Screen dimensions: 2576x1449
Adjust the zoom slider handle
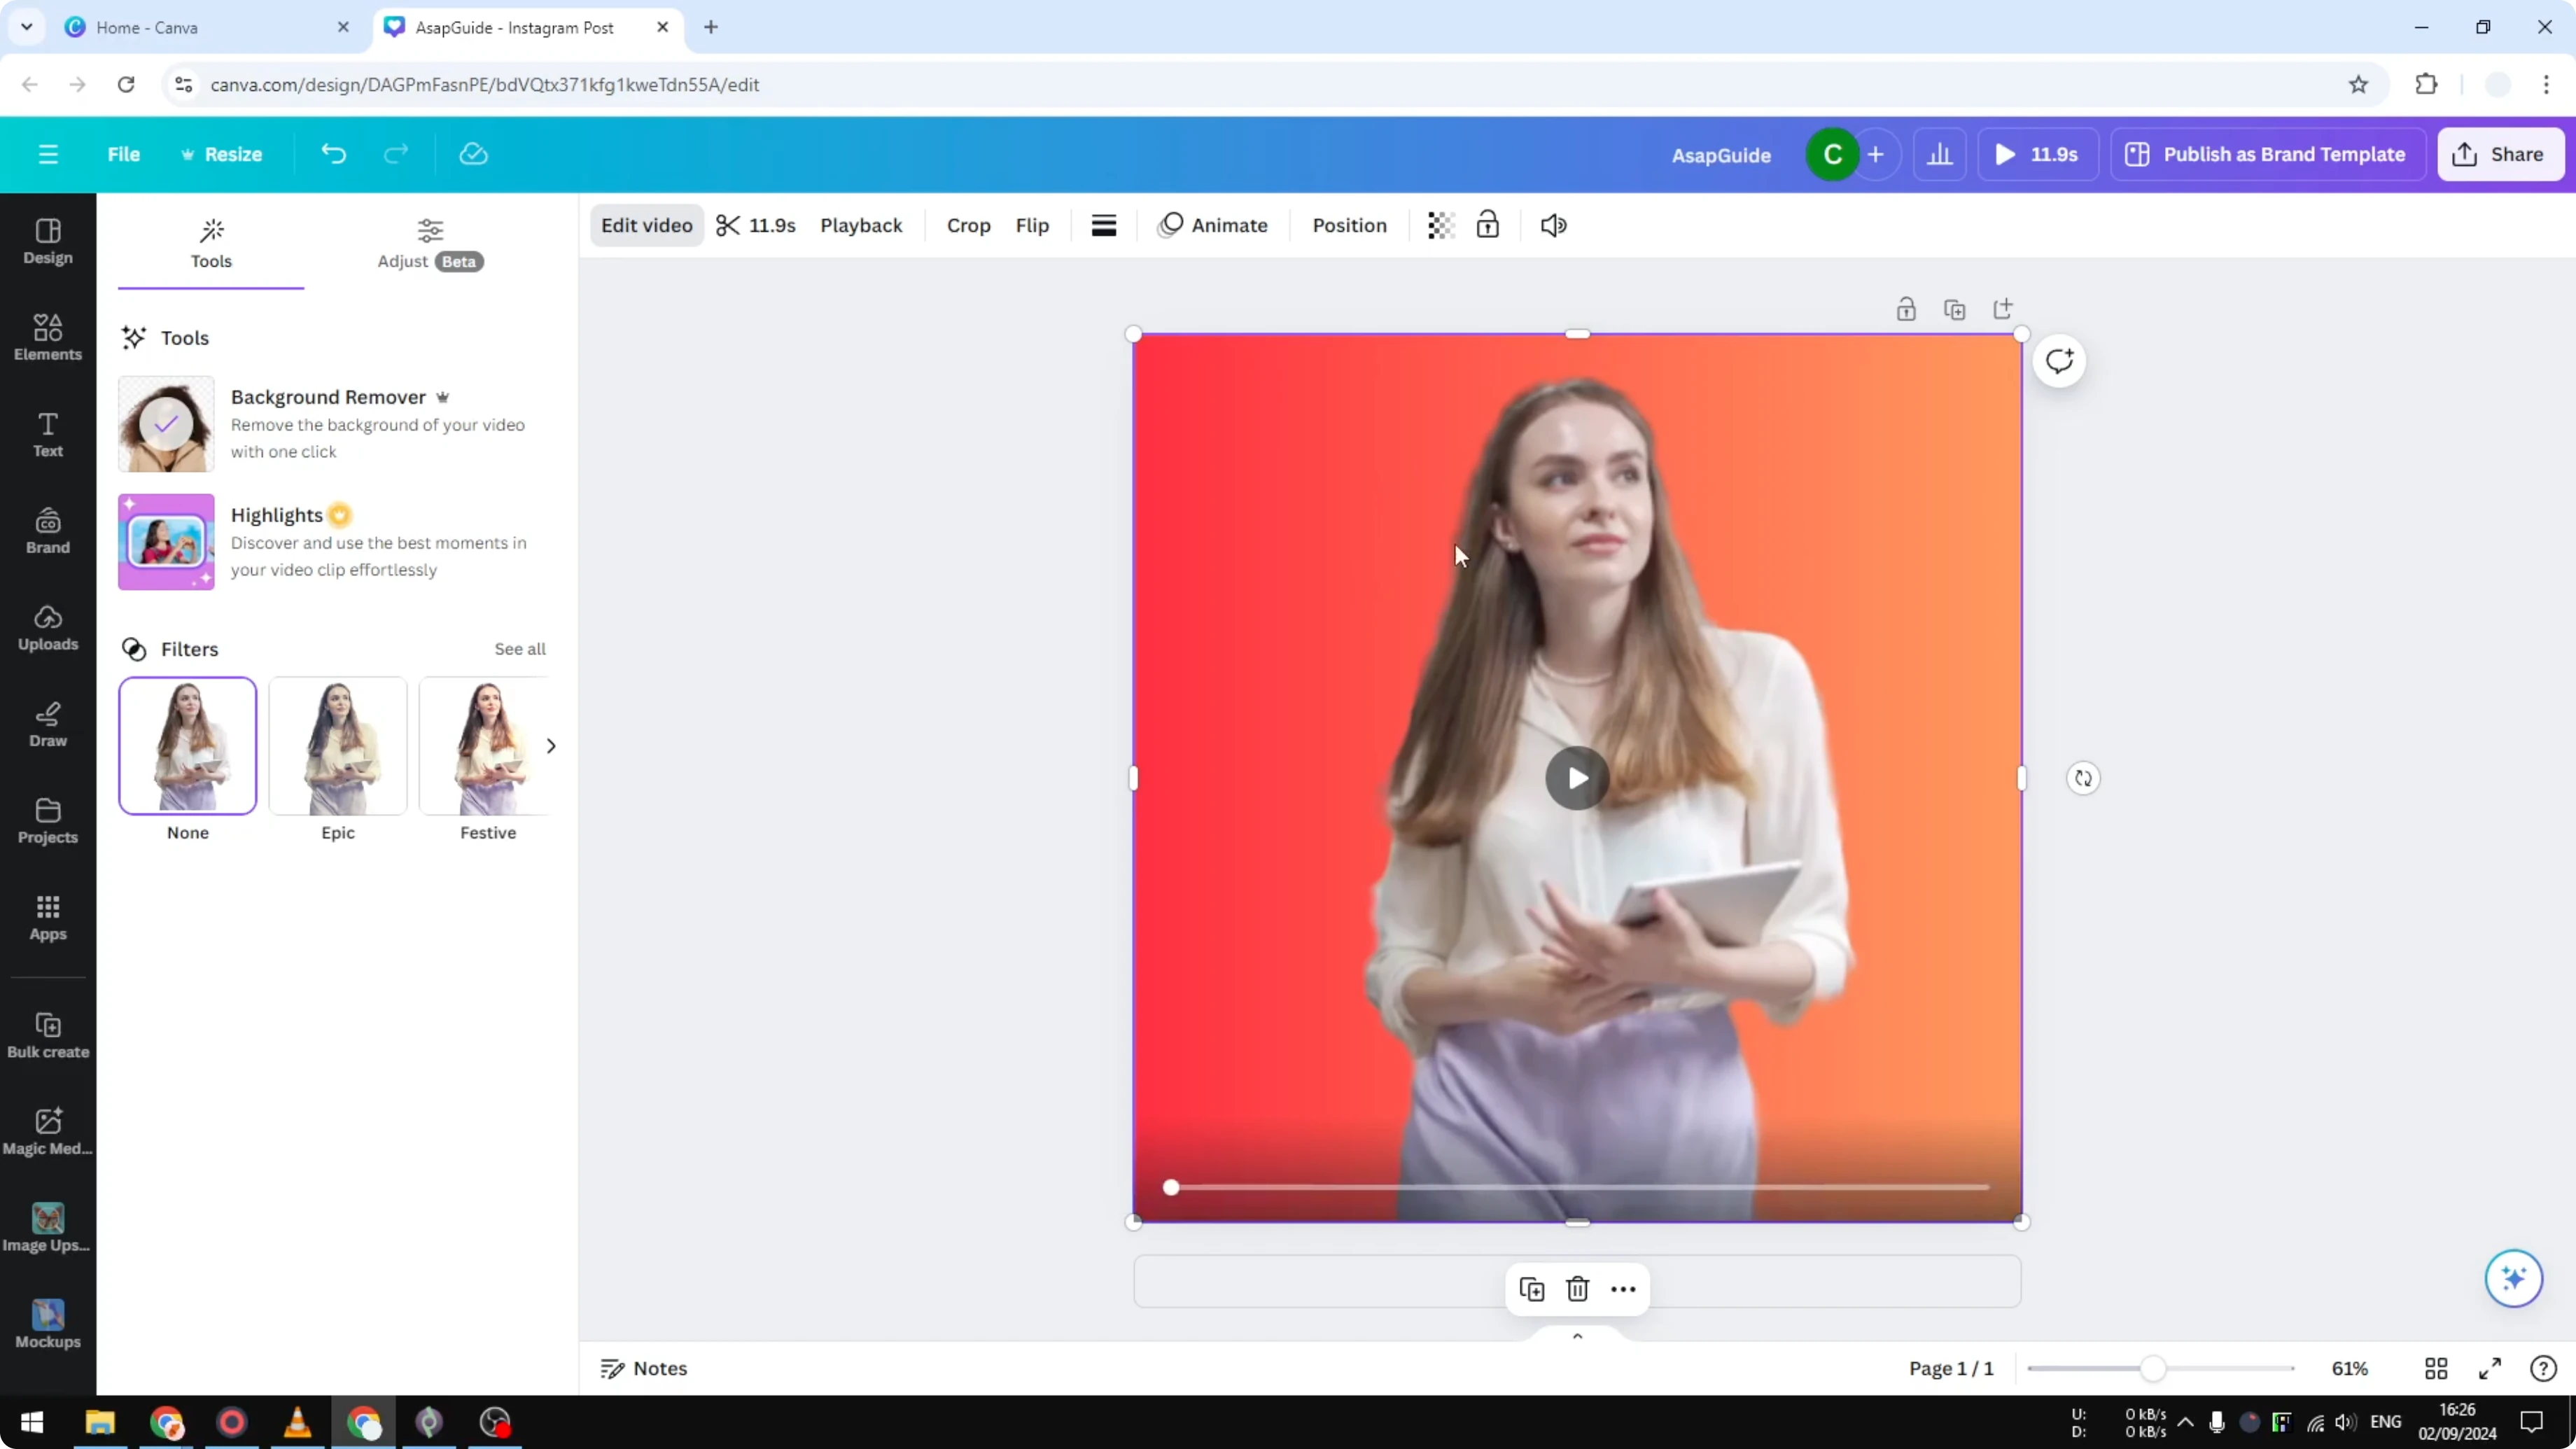[2153, 1368]
